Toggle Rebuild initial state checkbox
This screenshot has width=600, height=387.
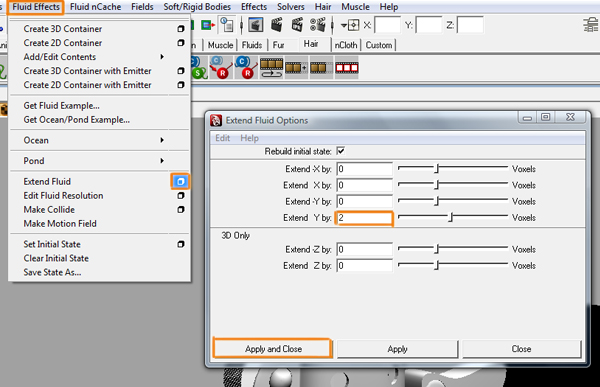tap(341, 151)
